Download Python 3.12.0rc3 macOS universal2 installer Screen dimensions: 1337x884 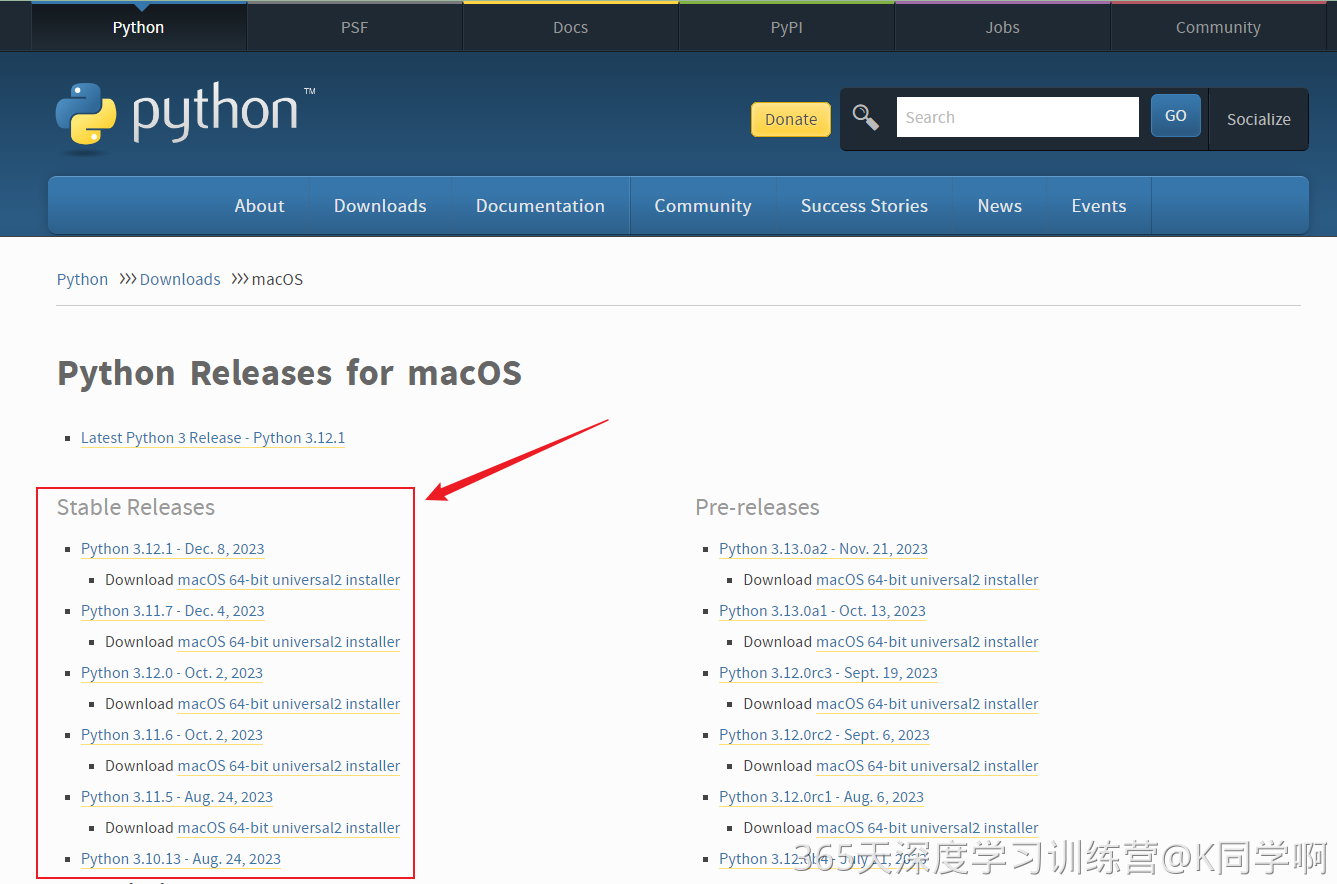point(927,704)
